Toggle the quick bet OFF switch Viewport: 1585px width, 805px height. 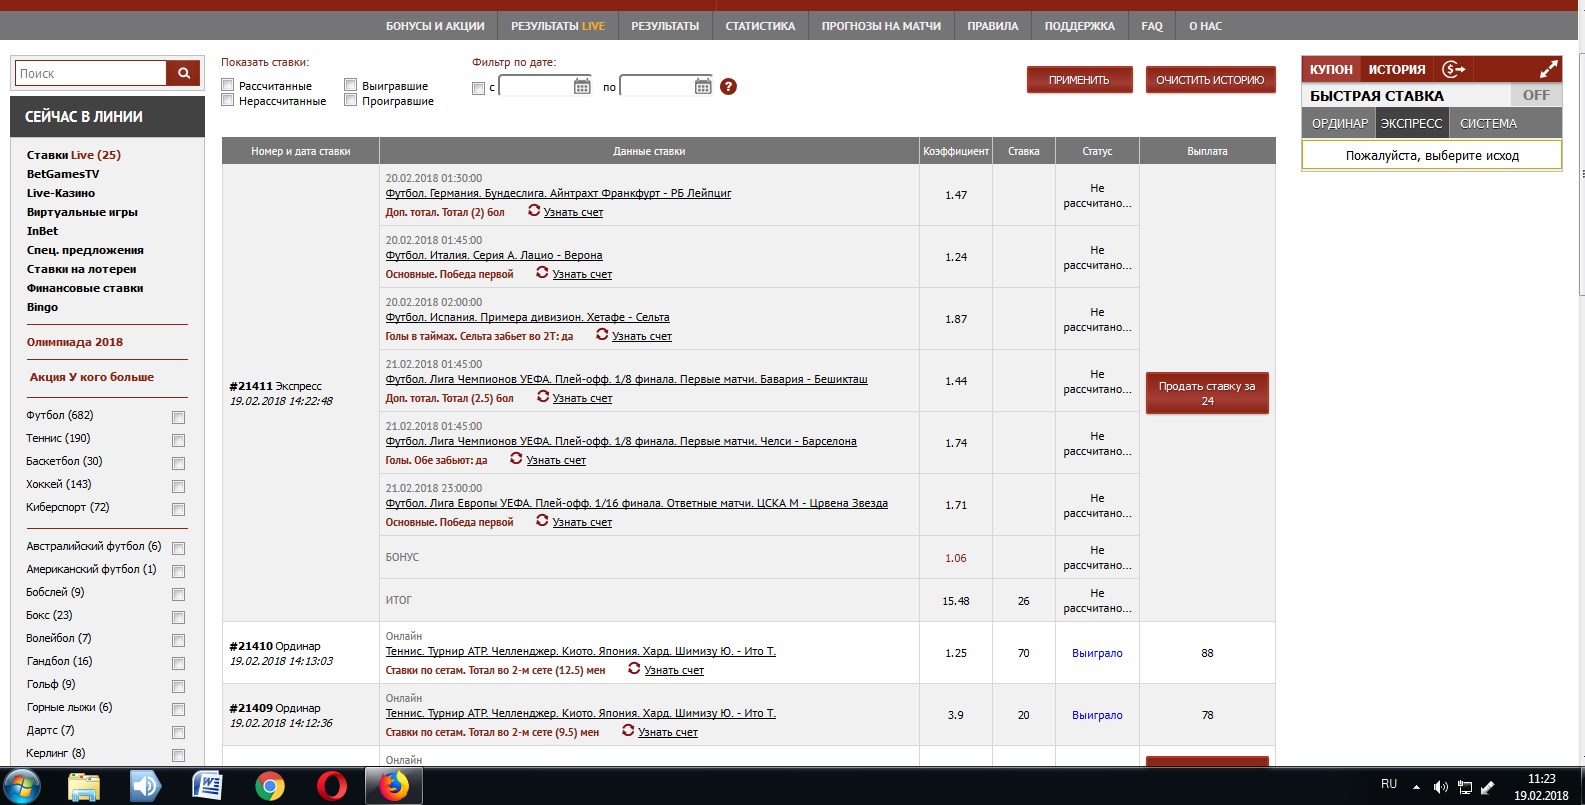click(x=1536, y=95)
